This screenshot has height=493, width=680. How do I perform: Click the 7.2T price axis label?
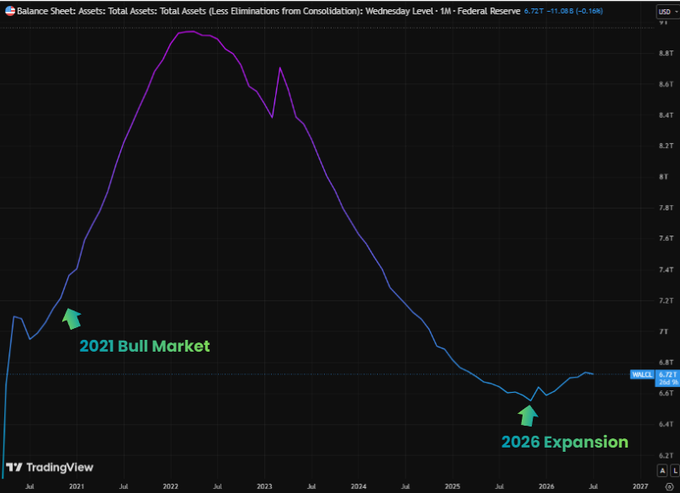666,300
